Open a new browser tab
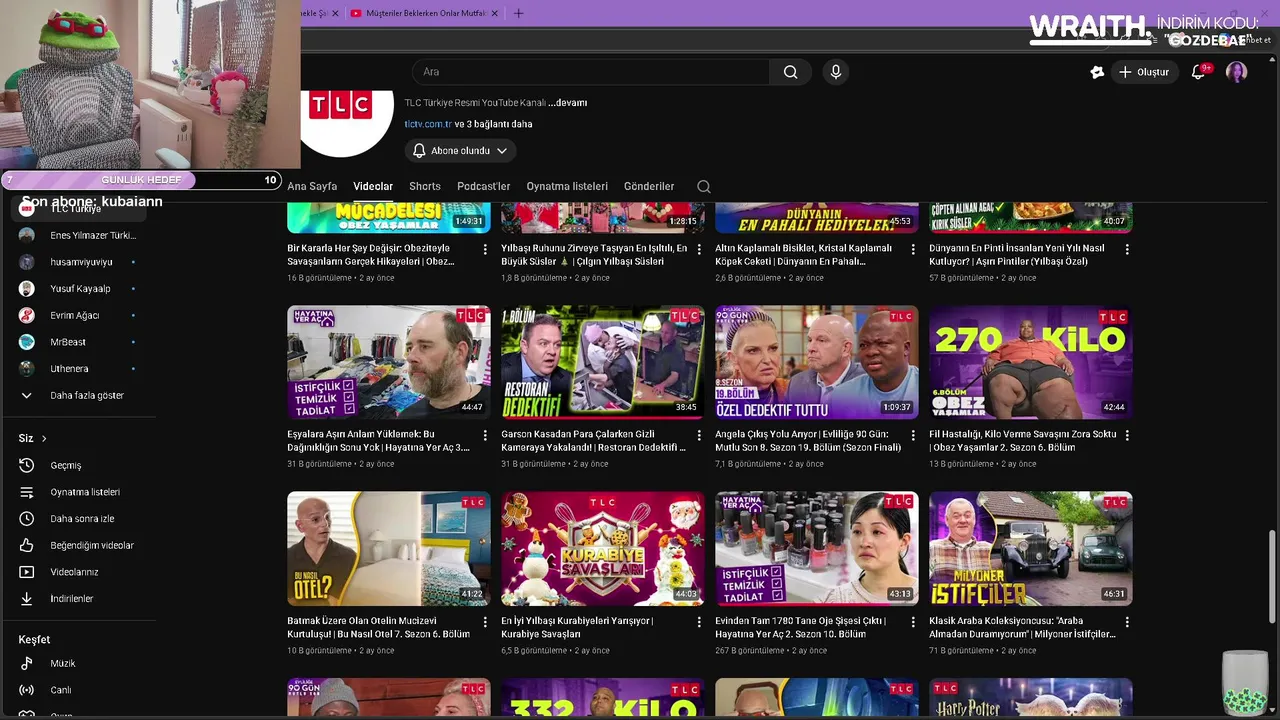 (x=518, y=13)
